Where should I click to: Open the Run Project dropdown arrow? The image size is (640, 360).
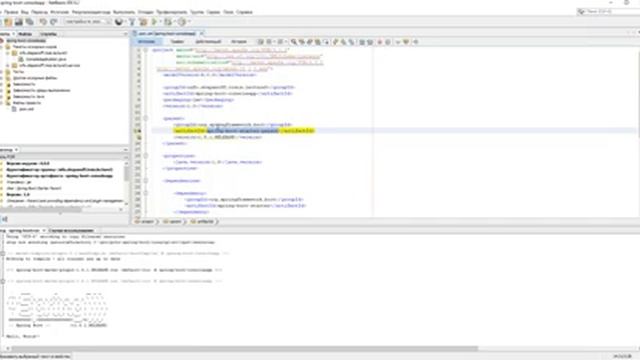point(160,22)
